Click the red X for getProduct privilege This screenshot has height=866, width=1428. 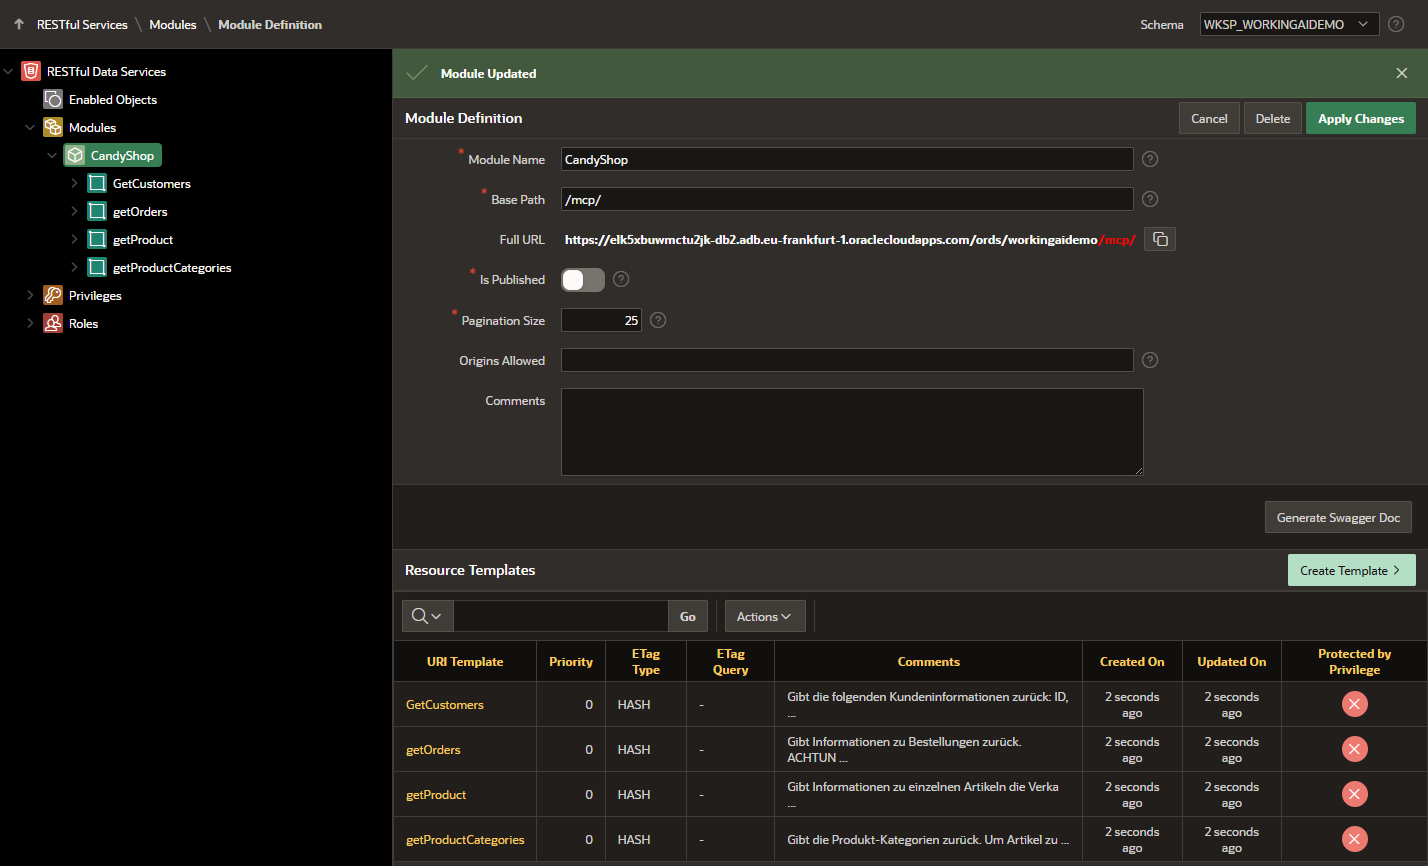(1354, 795)
